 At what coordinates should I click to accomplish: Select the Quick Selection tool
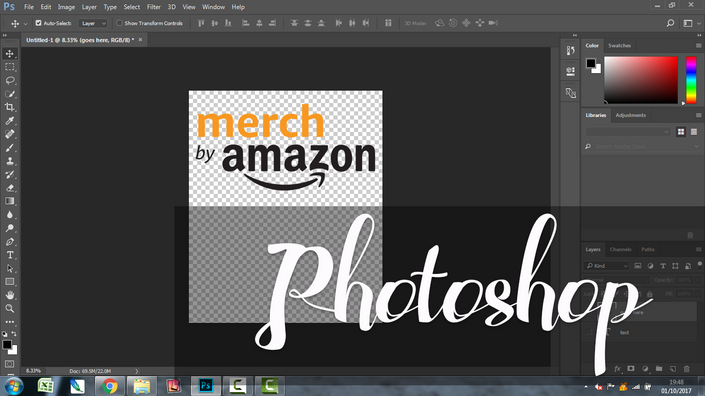tap(9, 94)
